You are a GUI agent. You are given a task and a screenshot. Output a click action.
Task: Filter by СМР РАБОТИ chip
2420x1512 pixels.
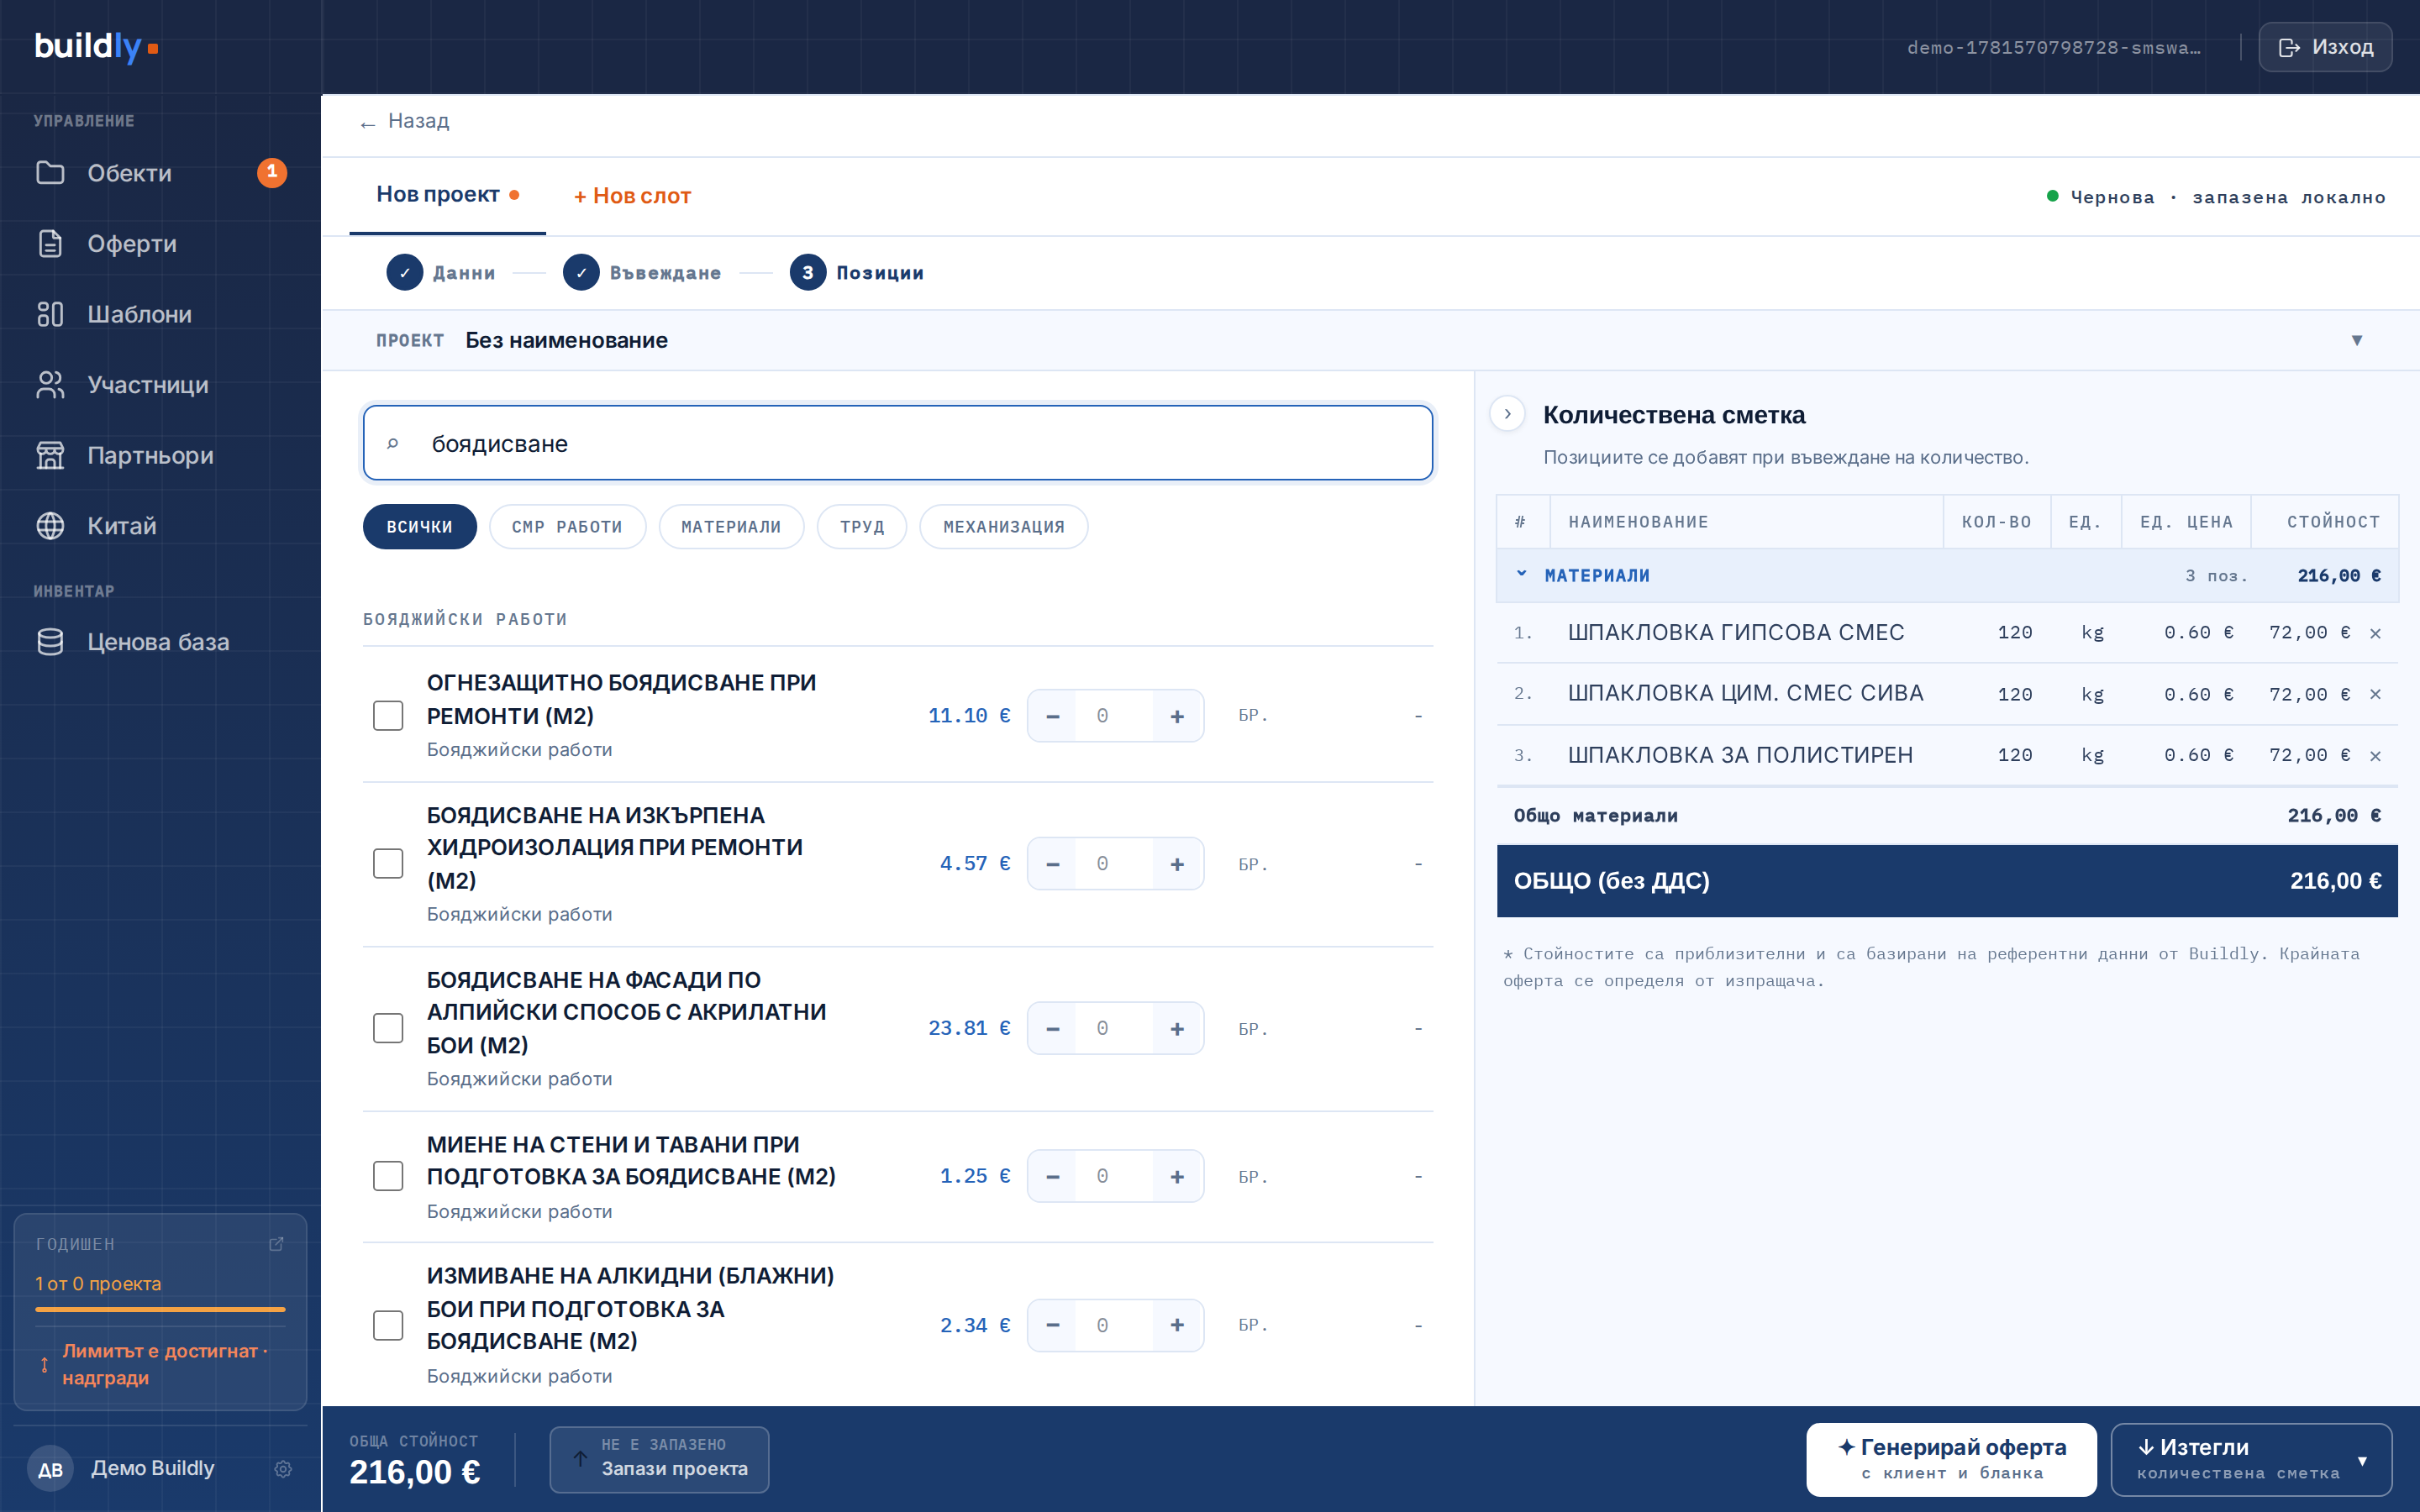point(567,527)
